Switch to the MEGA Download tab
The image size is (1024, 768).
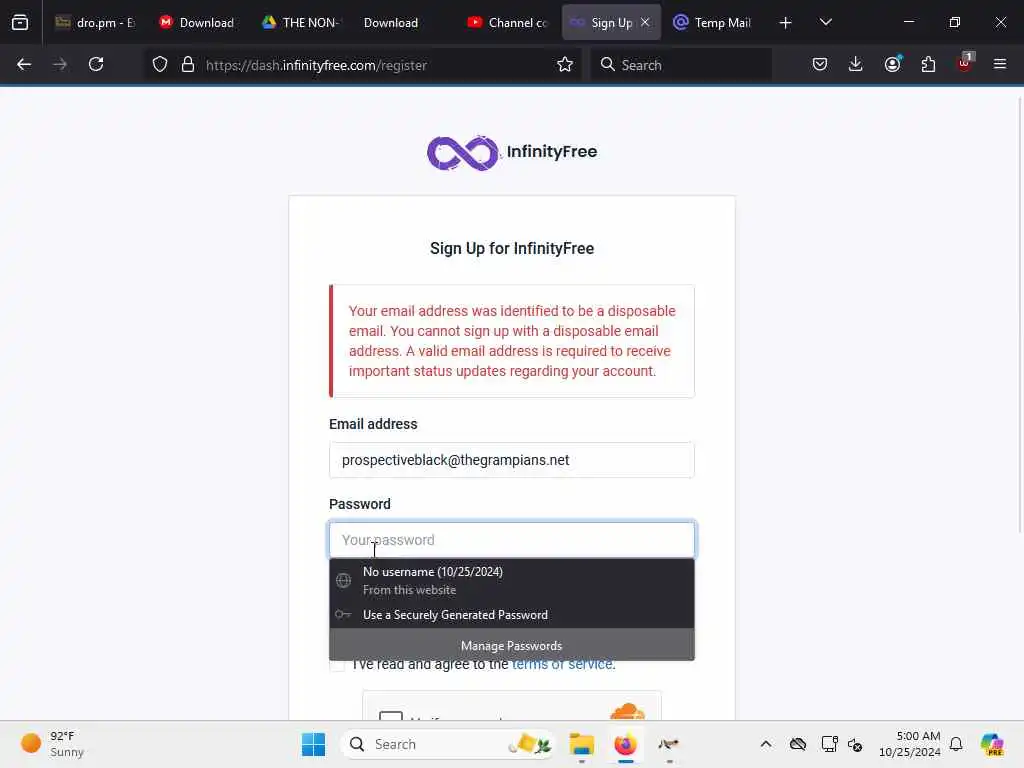[197, 22]
